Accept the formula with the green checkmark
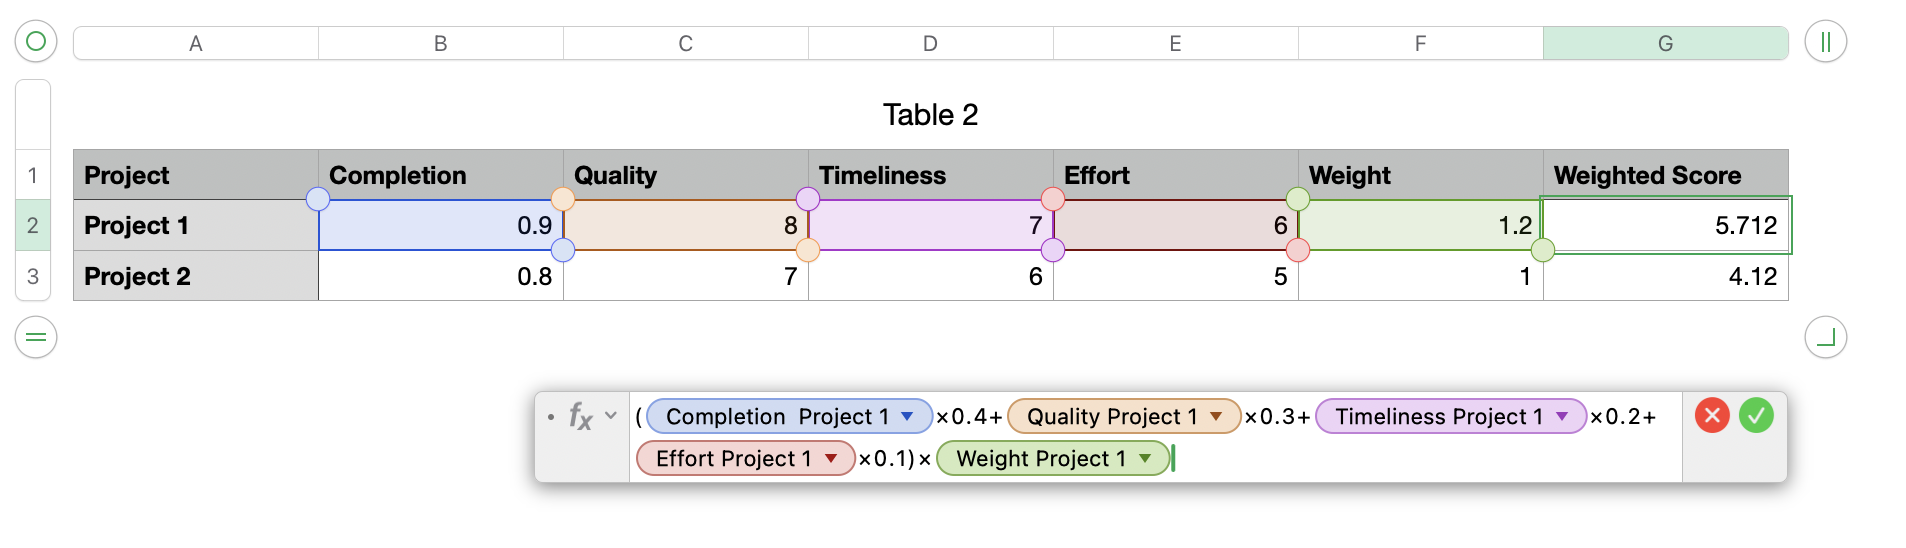Viewport: 1906px width, 548px height. tap(1756, 415)
